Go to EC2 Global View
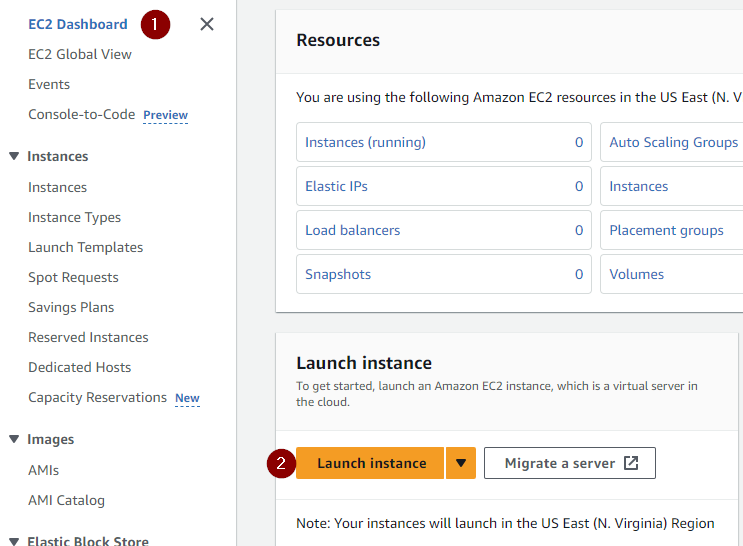Screen dimensions: 743x546 click(80, 54)
